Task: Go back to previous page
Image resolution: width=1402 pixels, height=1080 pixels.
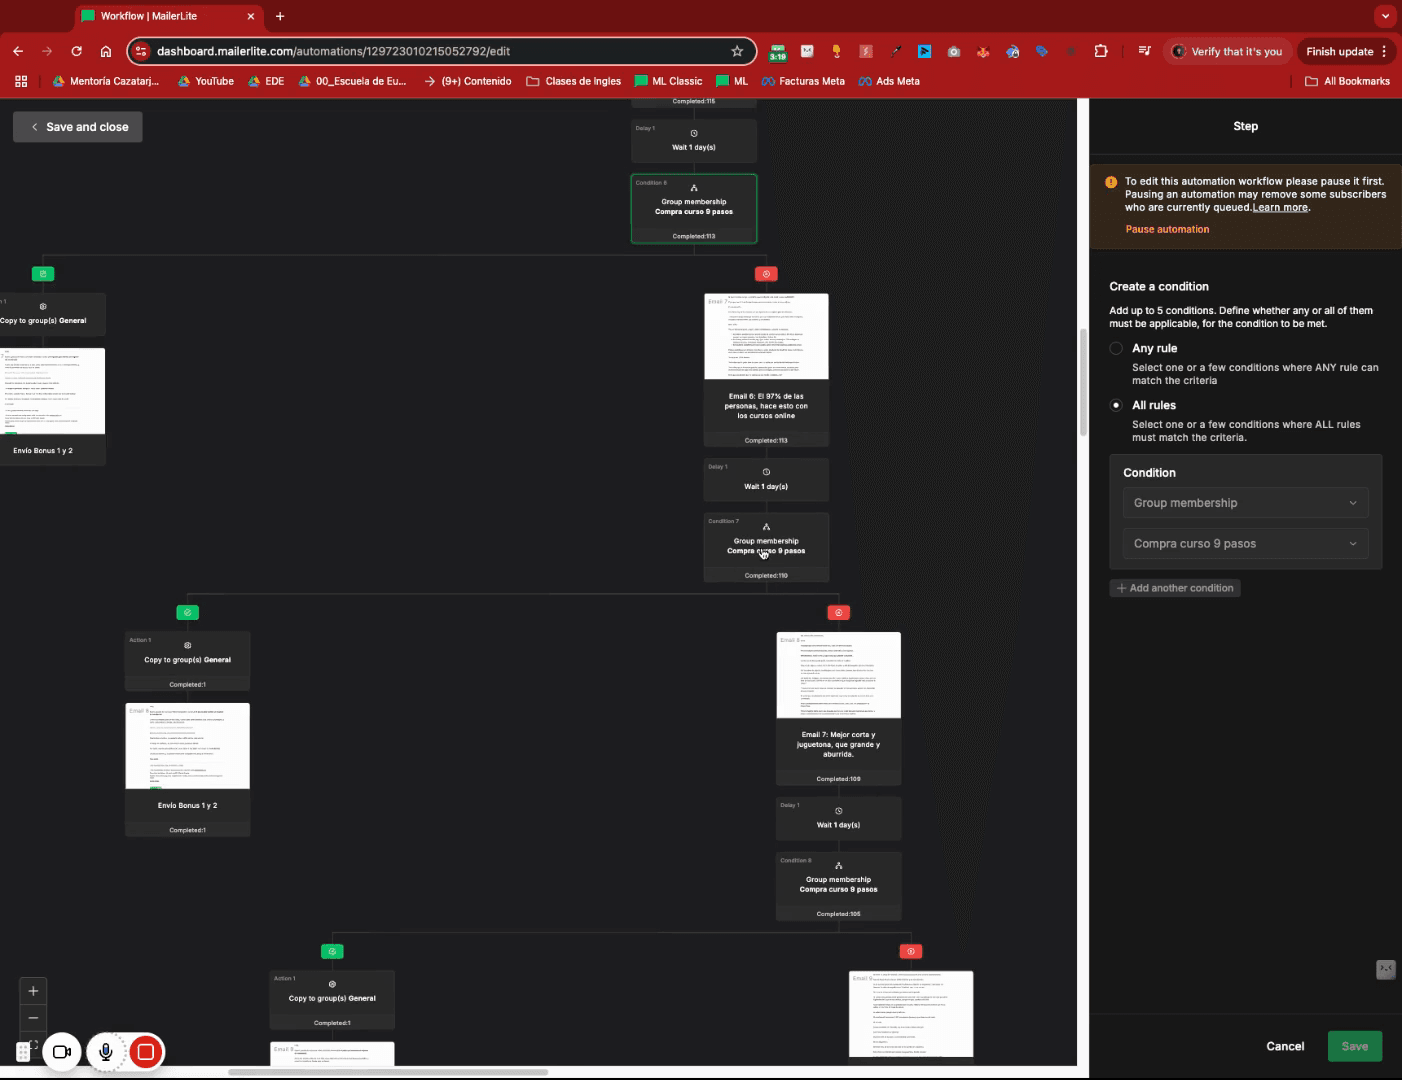Action: 18,51
